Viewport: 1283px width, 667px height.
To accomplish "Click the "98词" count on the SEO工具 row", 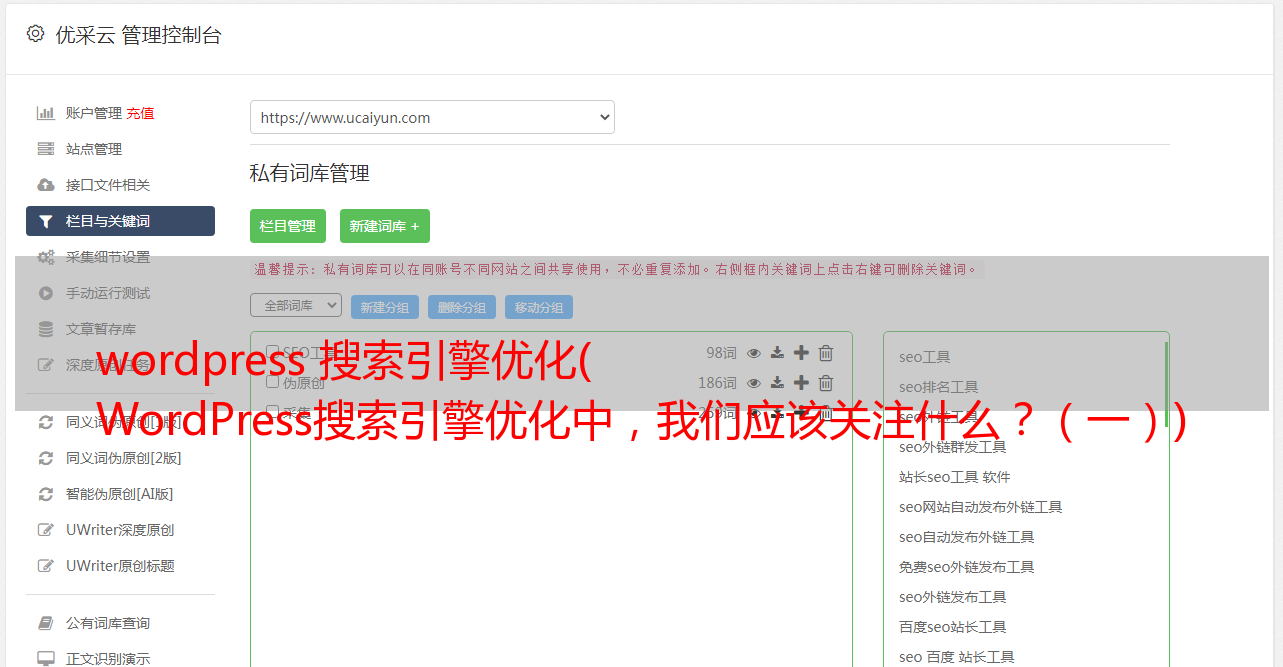I will [721, 353].
